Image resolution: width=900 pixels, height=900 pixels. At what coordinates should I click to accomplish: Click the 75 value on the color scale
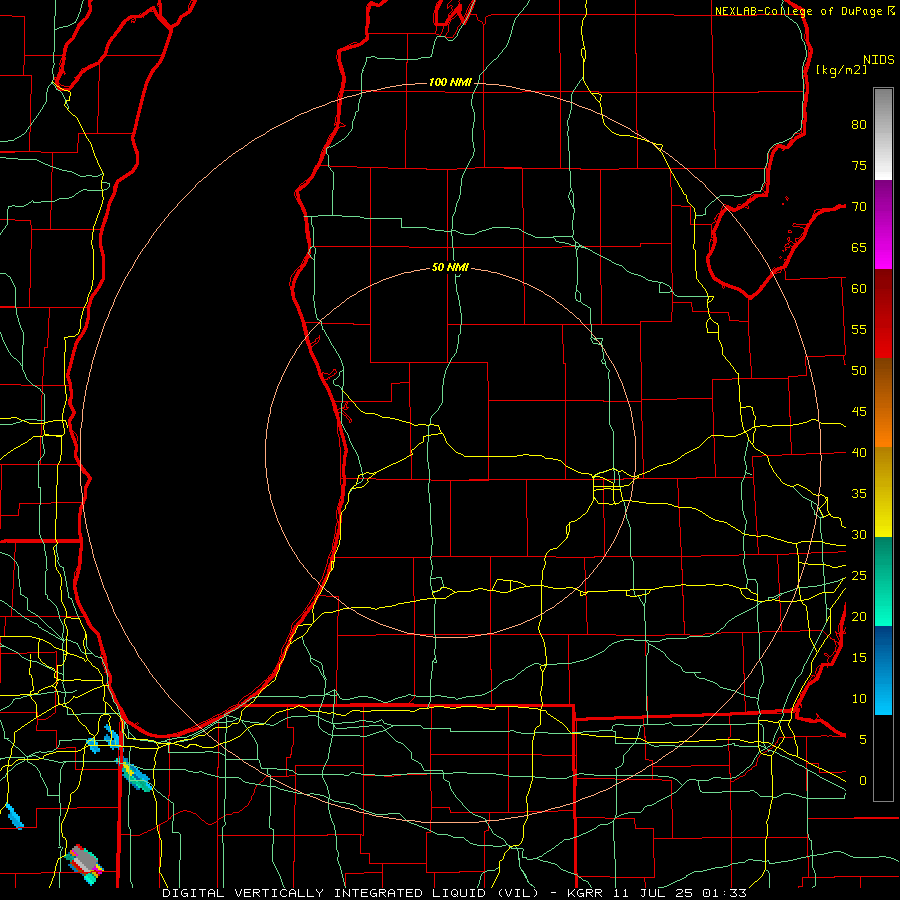pos(859,165)
